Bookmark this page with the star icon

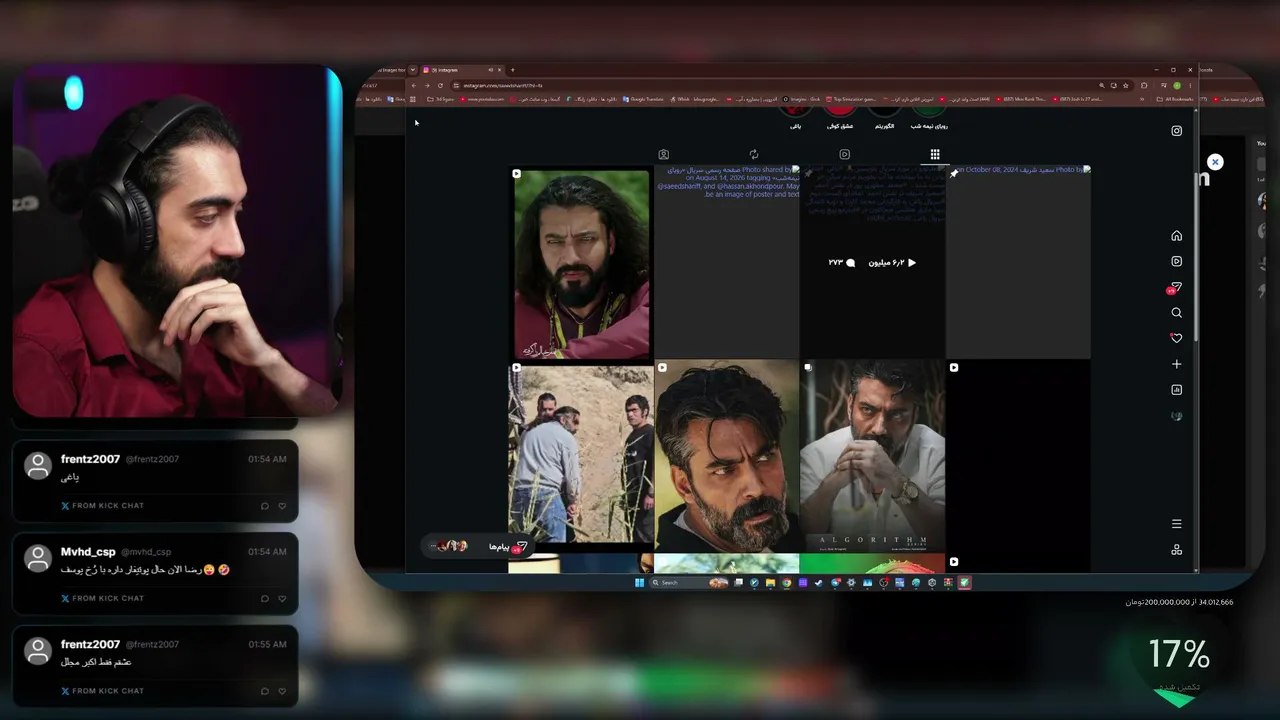[x=1125, y=85]
